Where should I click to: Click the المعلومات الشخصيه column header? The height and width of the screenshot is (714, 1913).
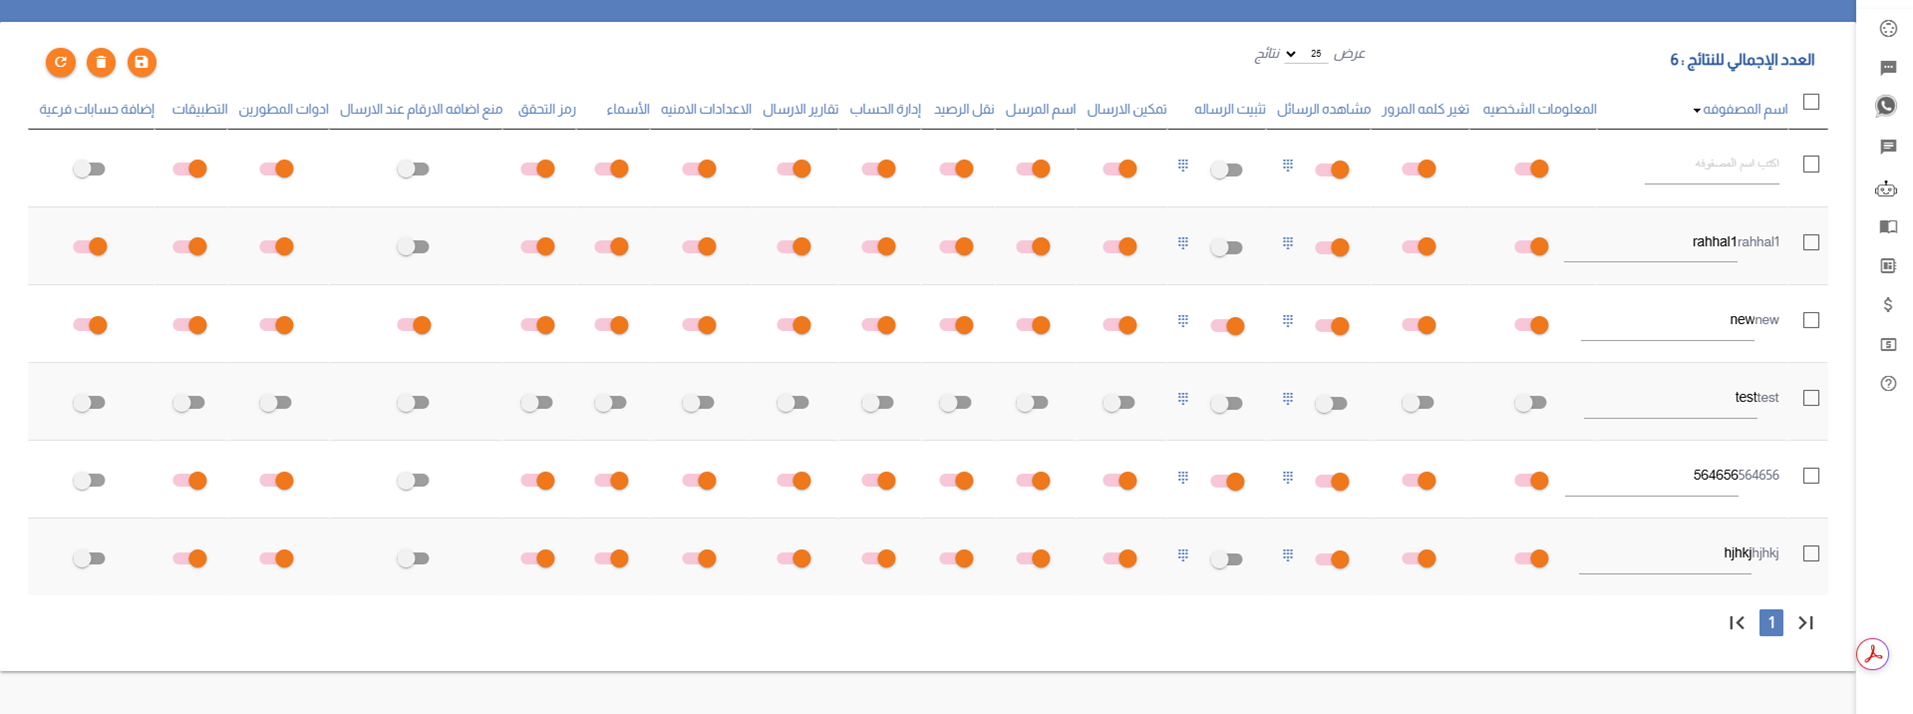1539,109
